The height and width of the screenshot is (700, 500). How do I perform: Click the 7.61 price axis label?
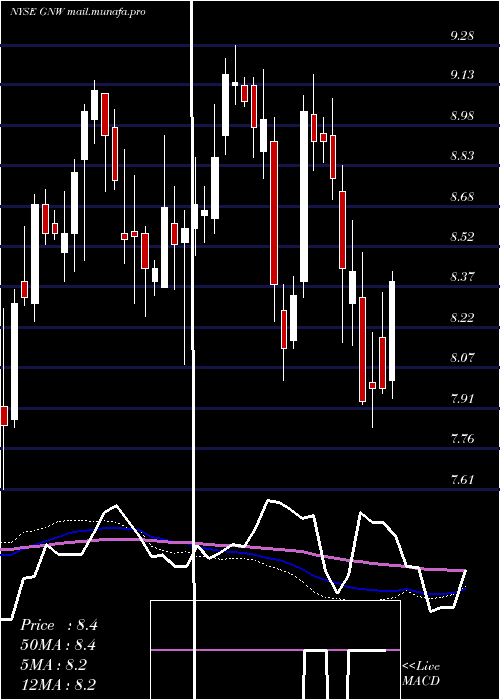[462, 479]
